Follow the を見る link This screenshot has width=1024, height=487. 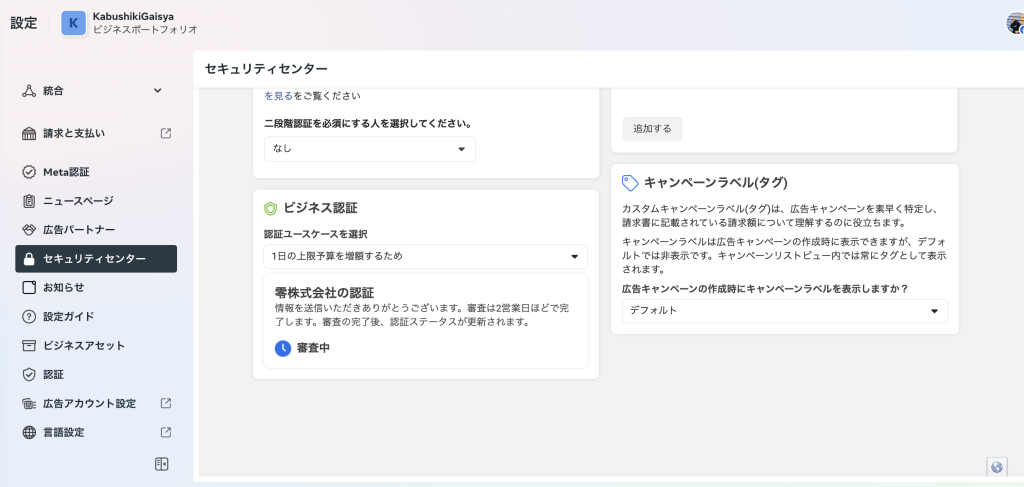coord(279,96)
